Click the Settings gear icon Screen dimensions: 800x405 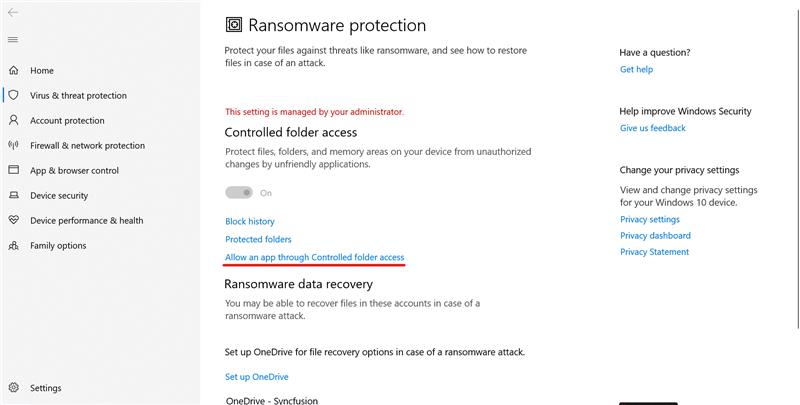coord(14,388)
